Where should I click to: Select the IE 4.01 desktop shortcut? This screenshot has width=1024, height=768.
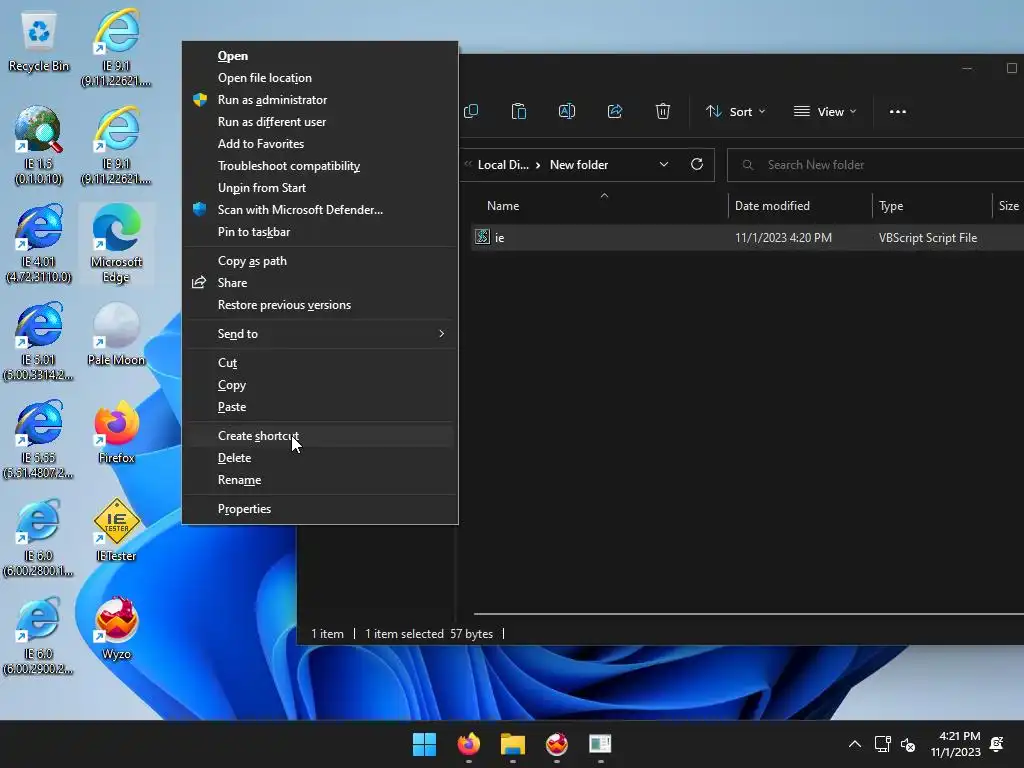(x=39, y=243)
